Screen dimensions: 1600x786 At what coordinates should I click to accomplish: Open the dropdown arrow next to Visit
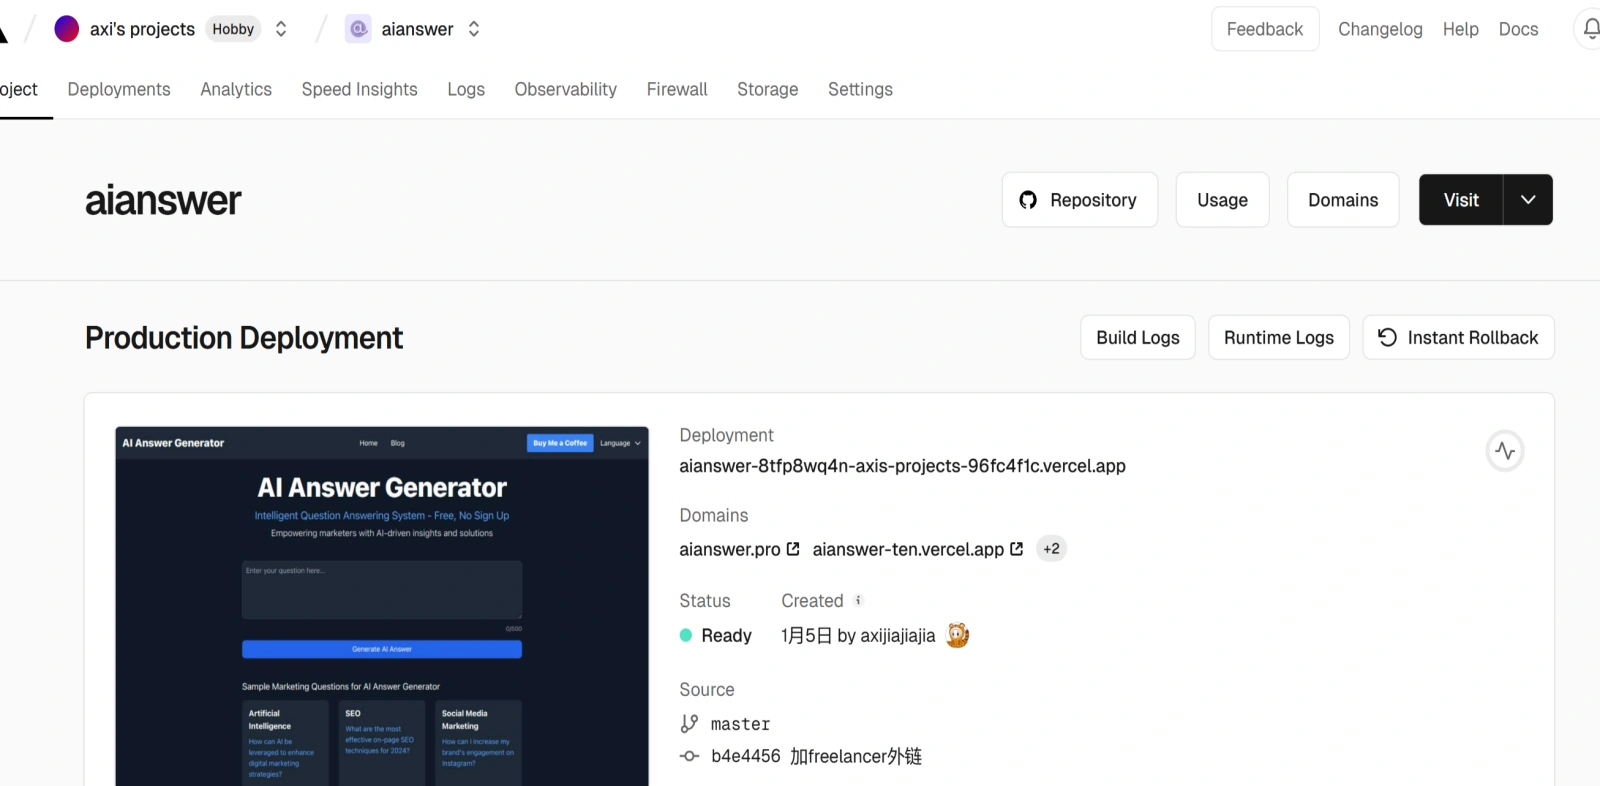[1527, 200]
